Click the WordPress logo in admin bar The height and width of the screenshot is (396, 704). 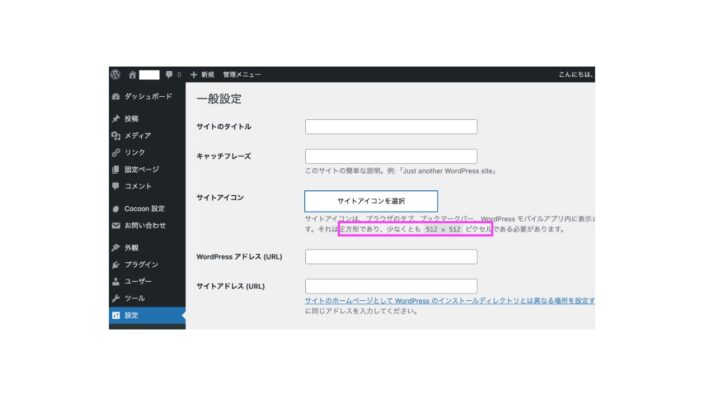click(116, 75)
